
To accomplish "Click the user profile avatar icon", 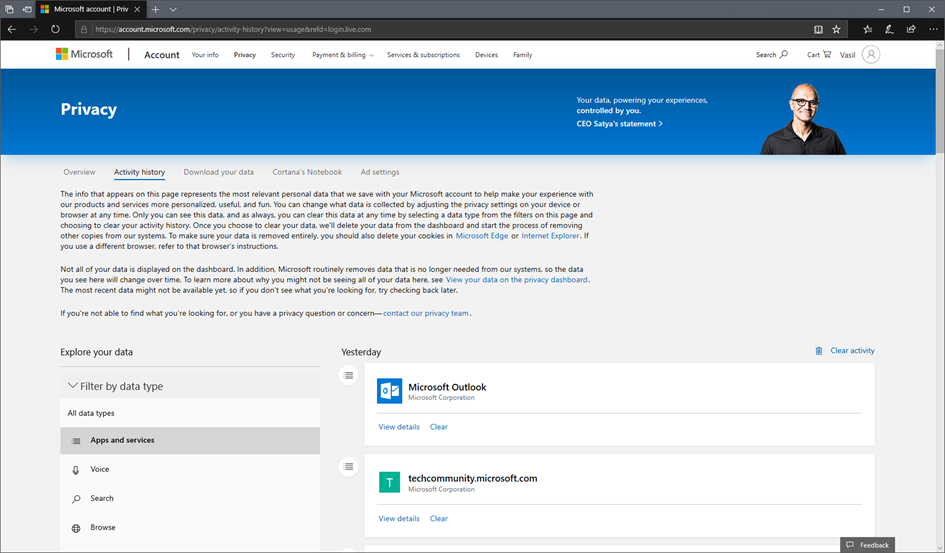I will click(x=871, y=55).
